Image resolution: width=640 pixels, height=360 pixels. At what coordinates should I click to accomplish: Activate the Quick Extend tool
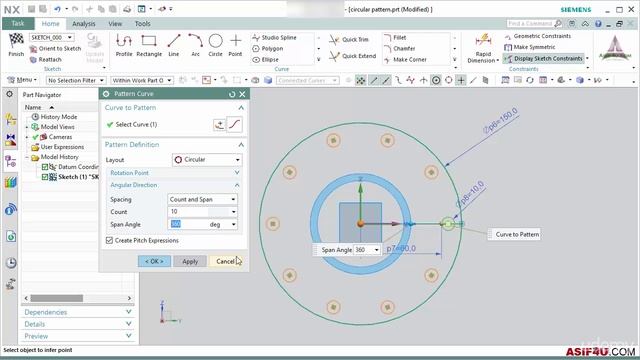coord(353,56)
